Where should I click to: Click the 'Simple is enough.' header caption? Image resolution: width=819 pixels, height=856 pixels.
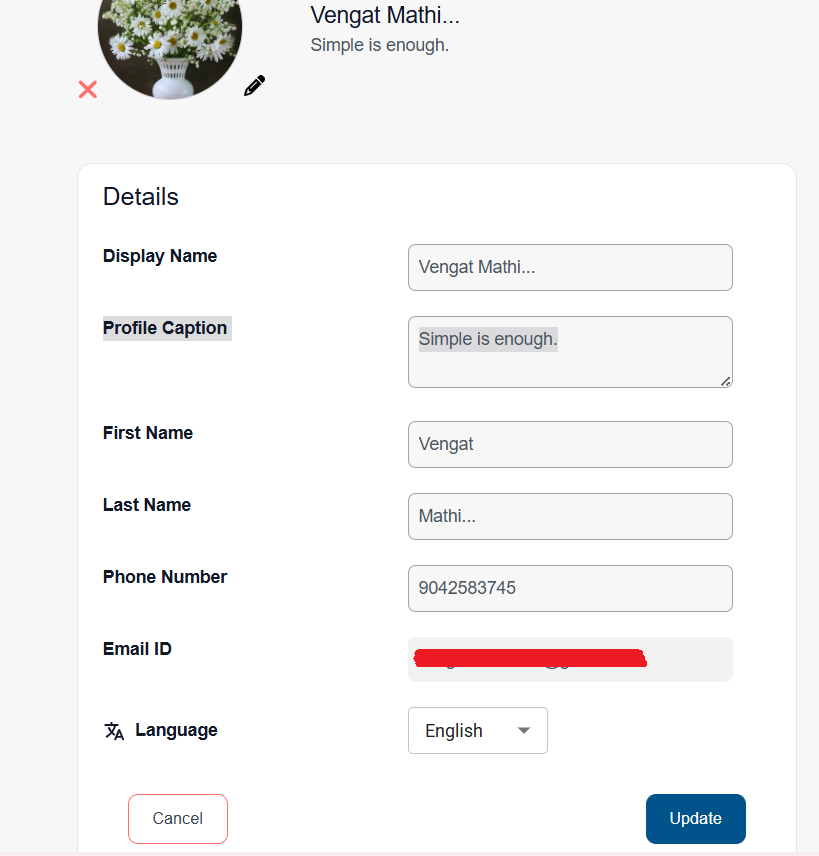(x=379, y=45)
